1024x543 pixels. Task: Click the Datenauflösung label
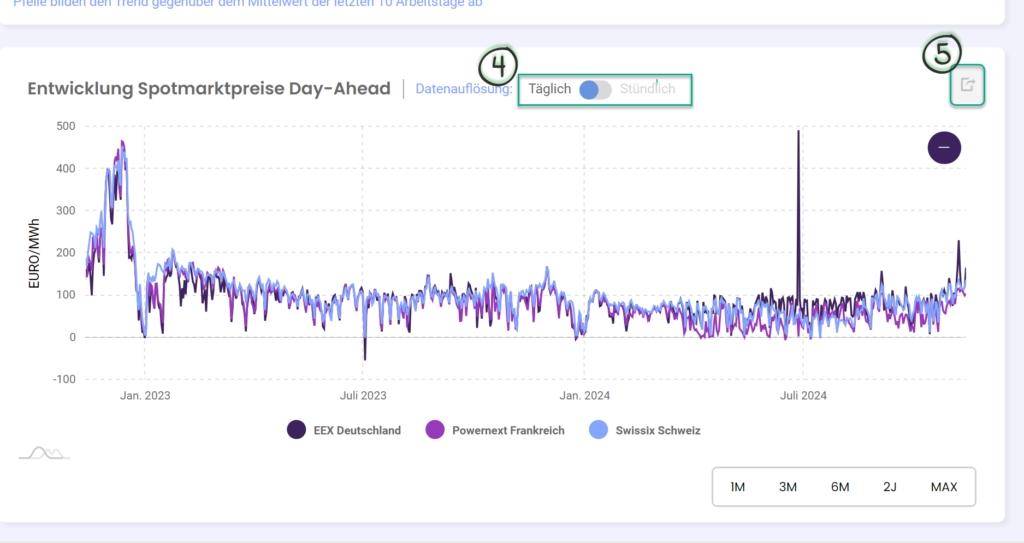[464, 89]
